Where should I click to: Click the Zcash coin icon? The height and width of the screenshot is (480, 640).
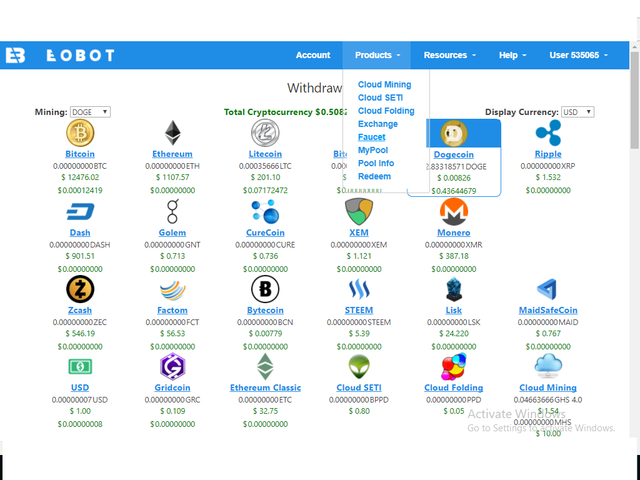80,289
